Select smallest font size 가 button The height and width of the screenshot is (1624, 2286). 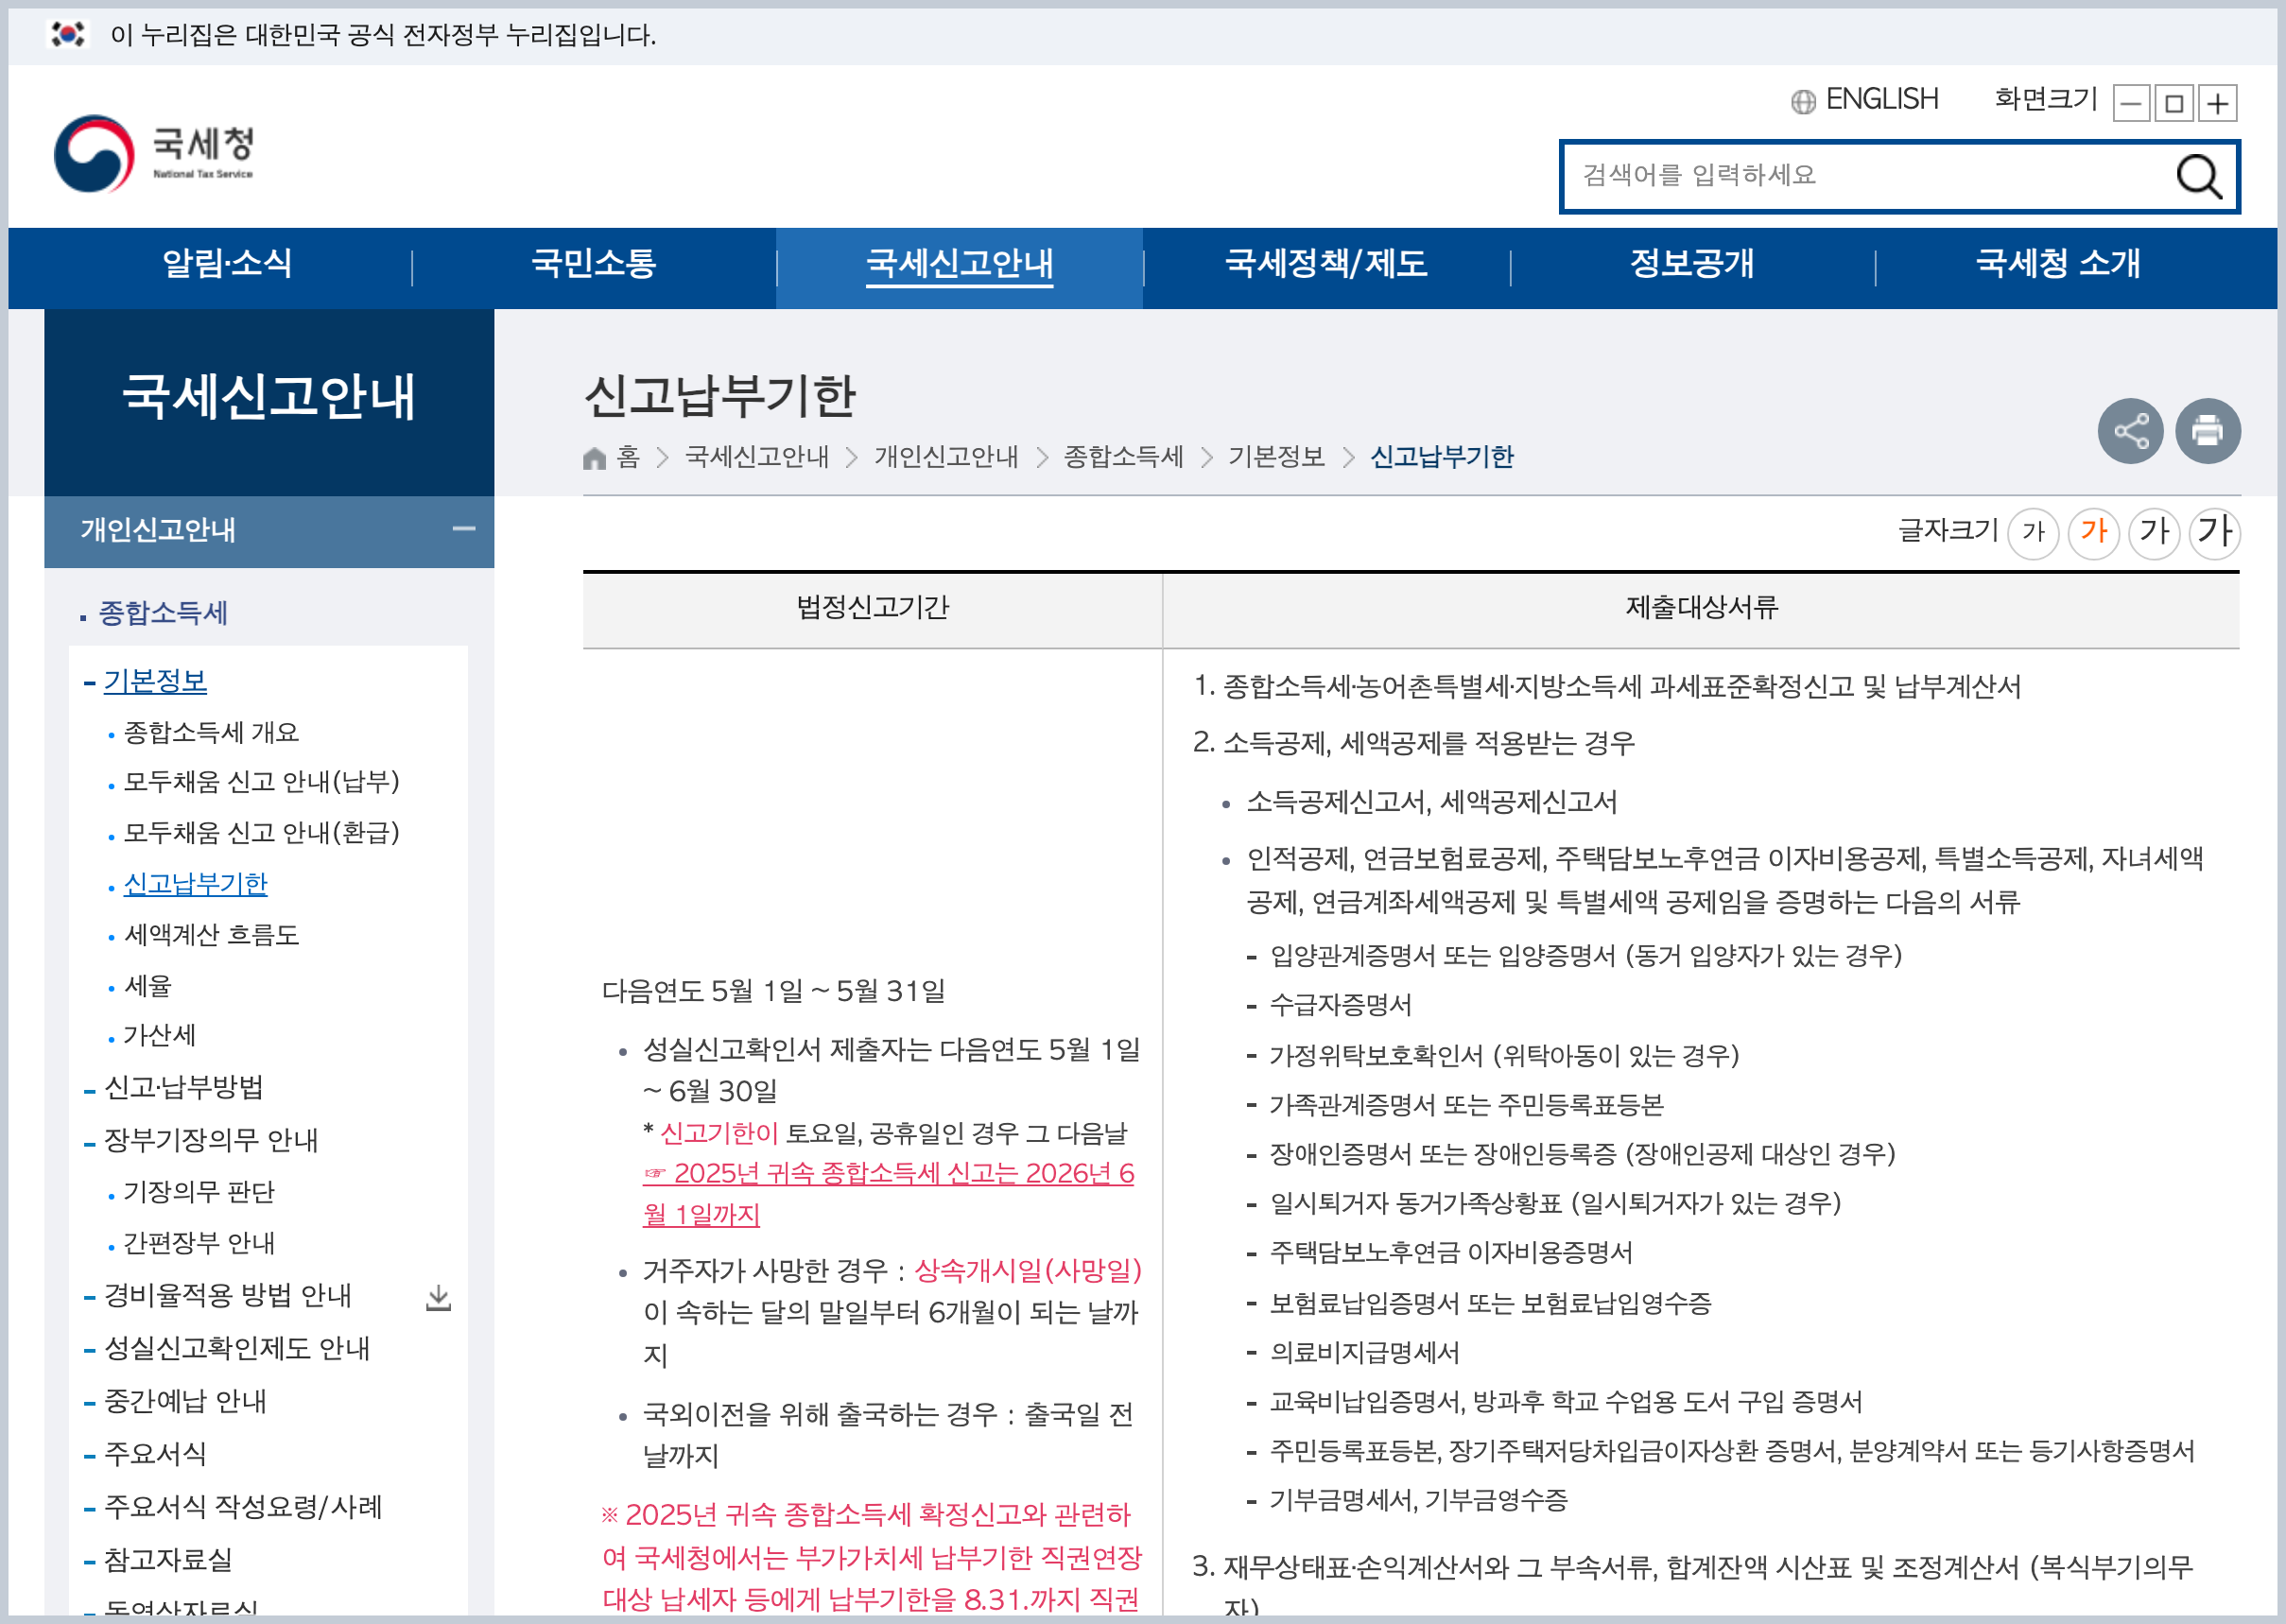coord(2033,532)
